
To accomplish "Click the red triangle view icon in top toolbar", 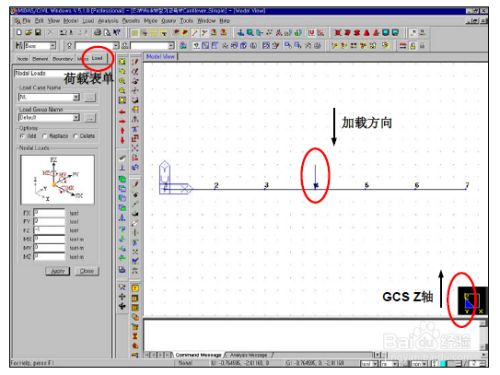I will click(367, 32).
